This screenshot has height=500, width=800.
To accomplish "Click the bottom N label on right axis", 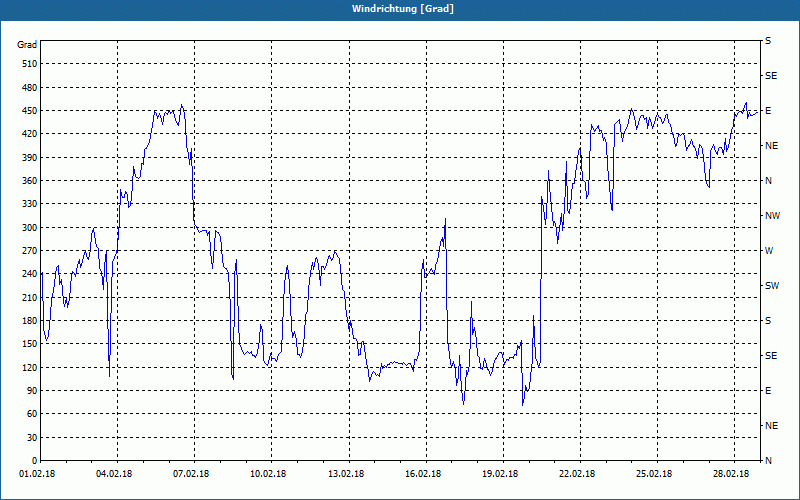I will click(x=768, y=461).
